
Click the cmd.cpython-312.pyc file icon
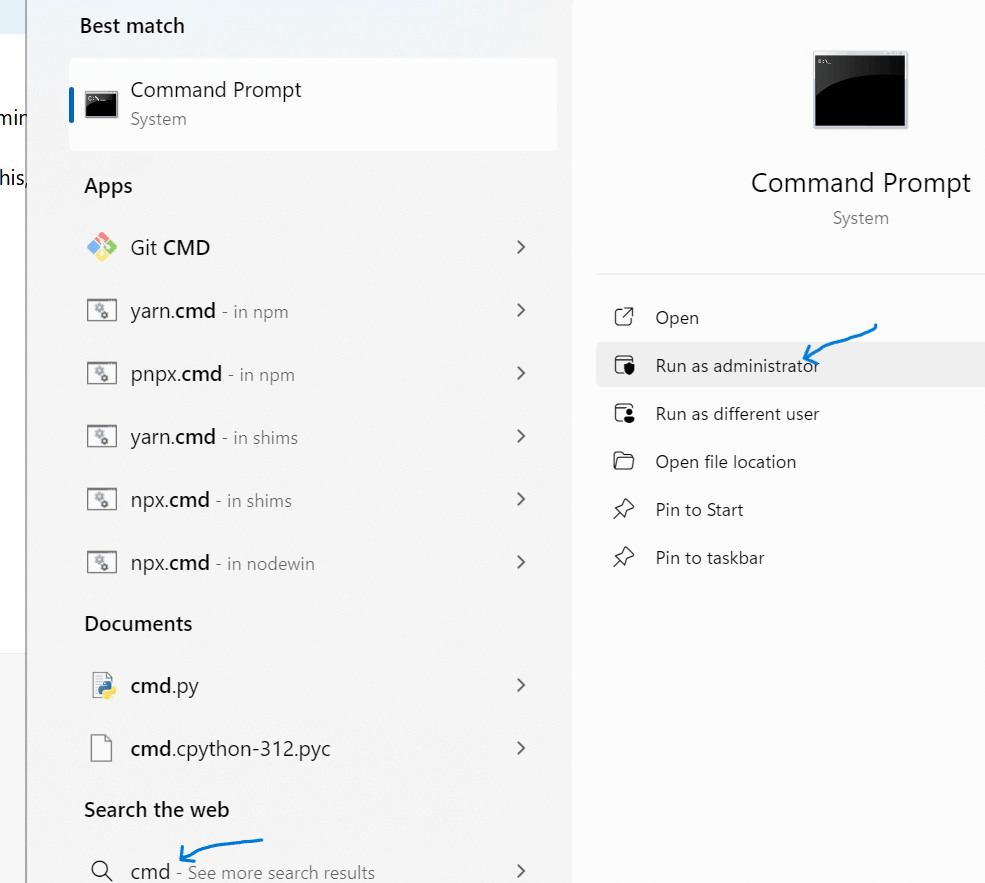[x=101, y=748]
